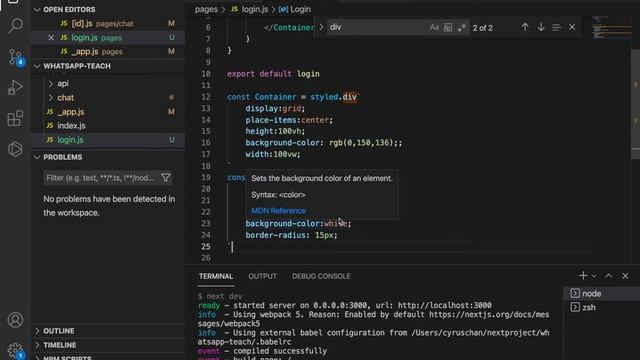Close the terminal panel

click(625, 276)
